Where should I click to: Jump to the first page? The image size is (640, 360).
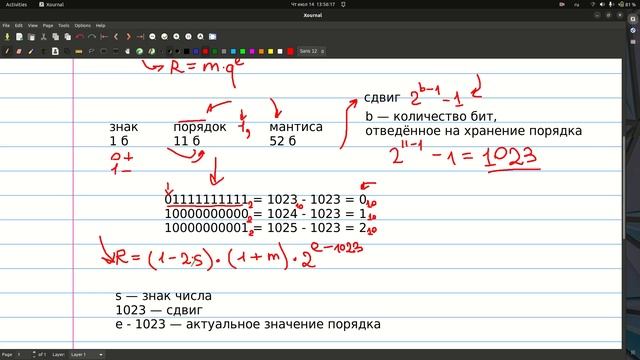coord(104,37)
